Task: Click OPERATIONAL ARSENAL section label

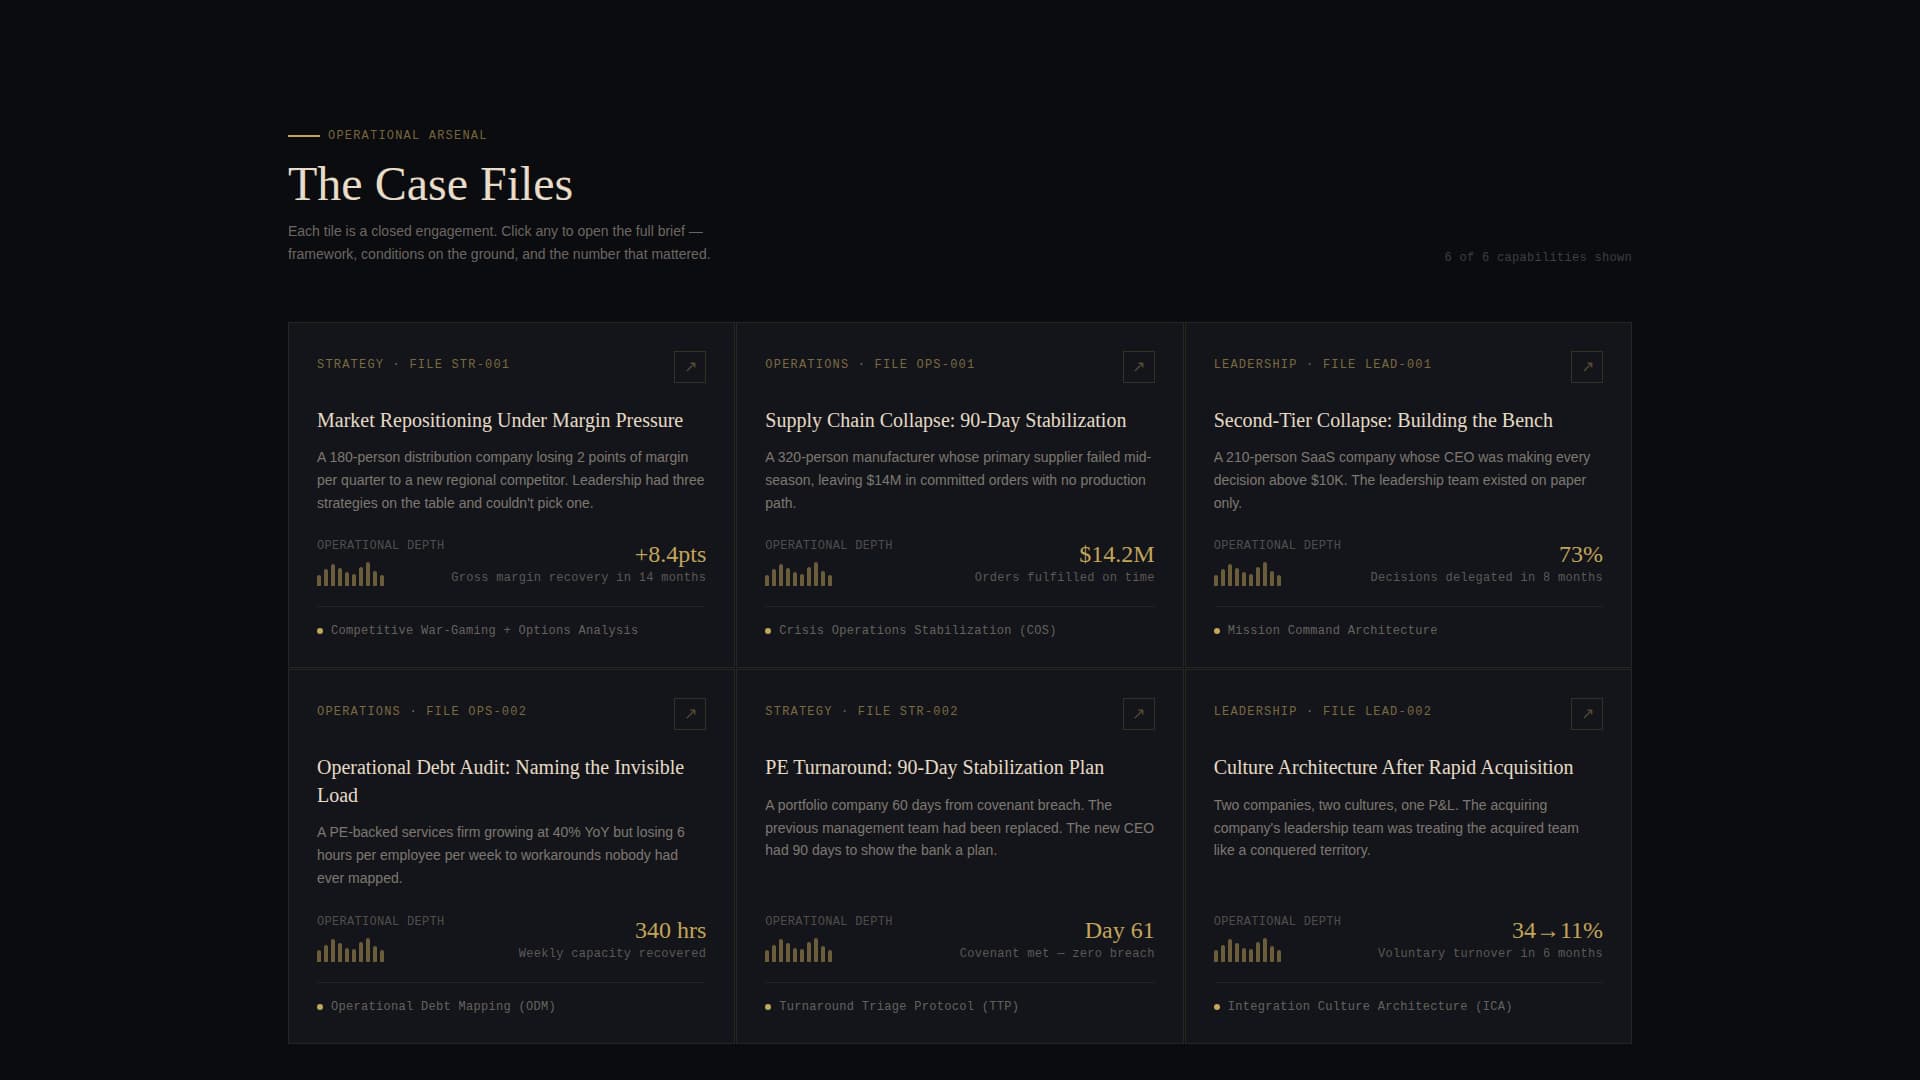Action: point(407,135)
